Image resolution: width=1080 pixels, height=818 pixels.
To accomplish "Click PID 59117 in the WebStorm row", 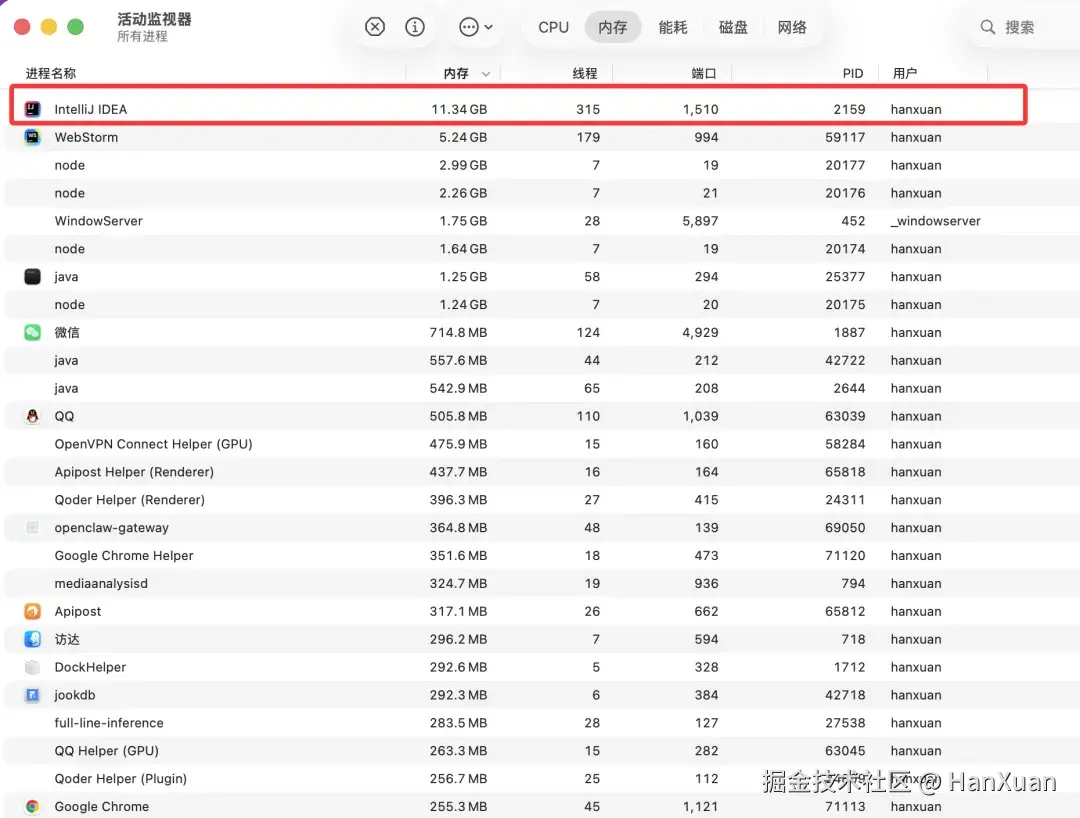I will click(x=845, y=137).
